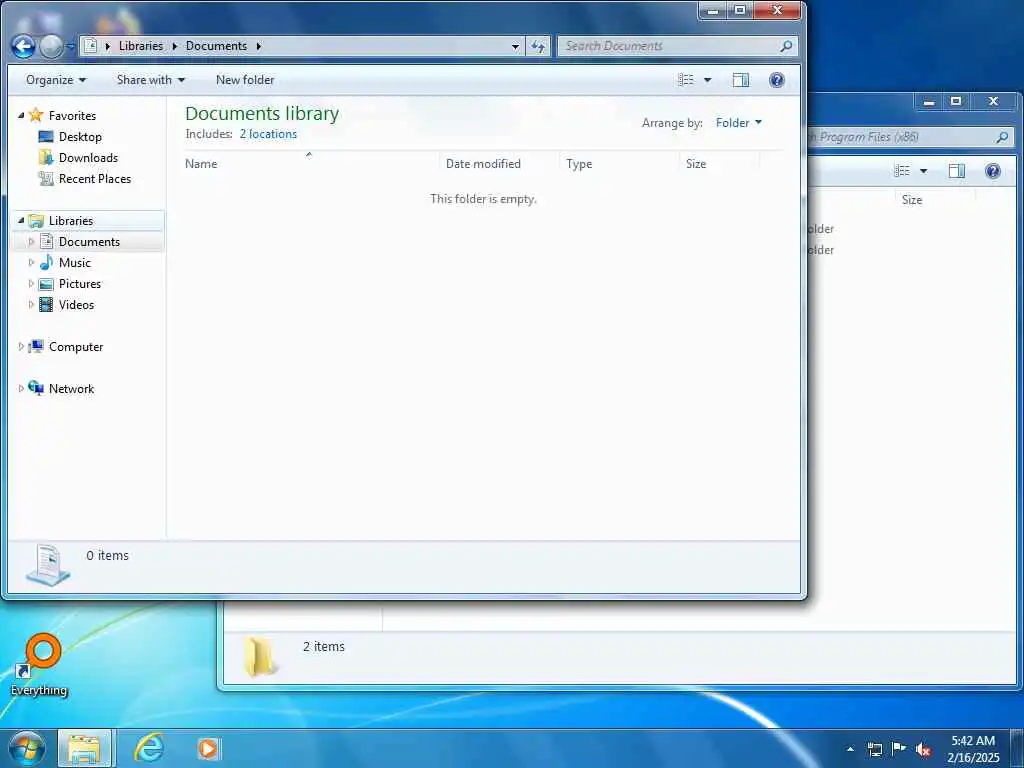Go back using the blue Back arrow
Screen dimensions: 1024x768
tap(23, 46)
